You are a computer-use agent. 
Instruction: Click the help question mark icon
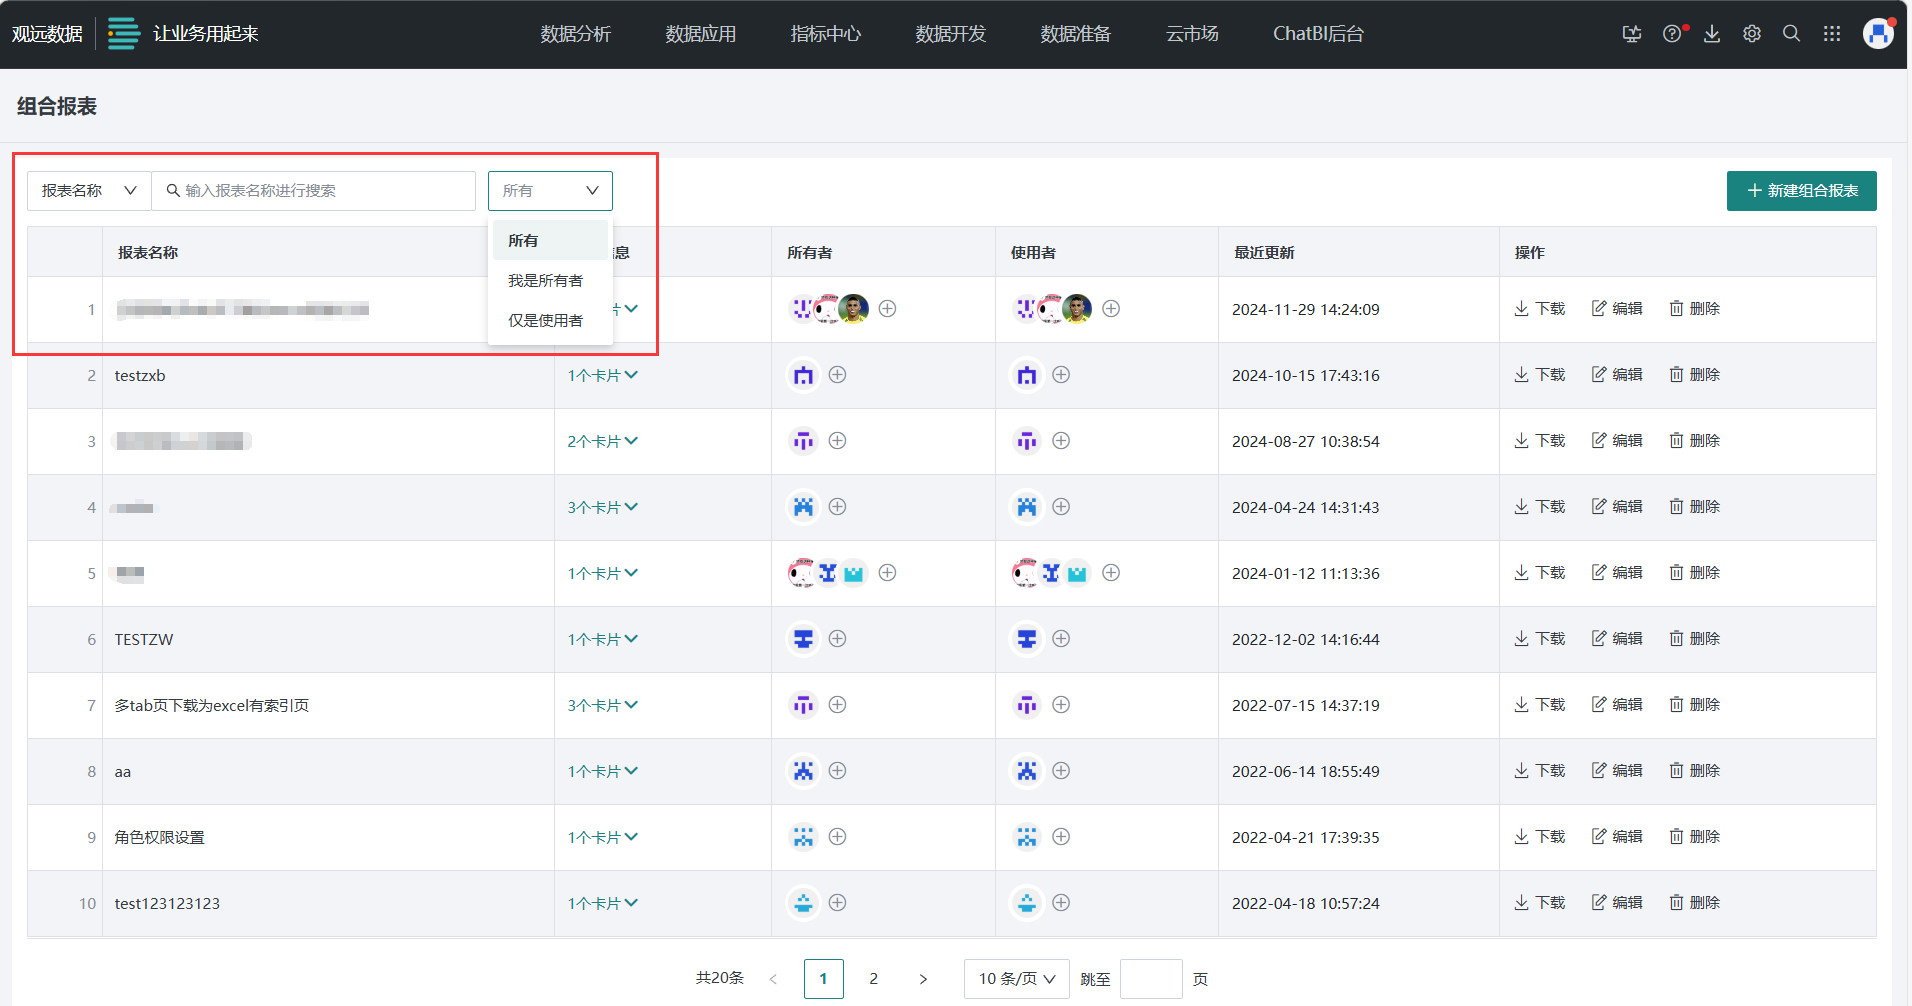click(1672, 34)
